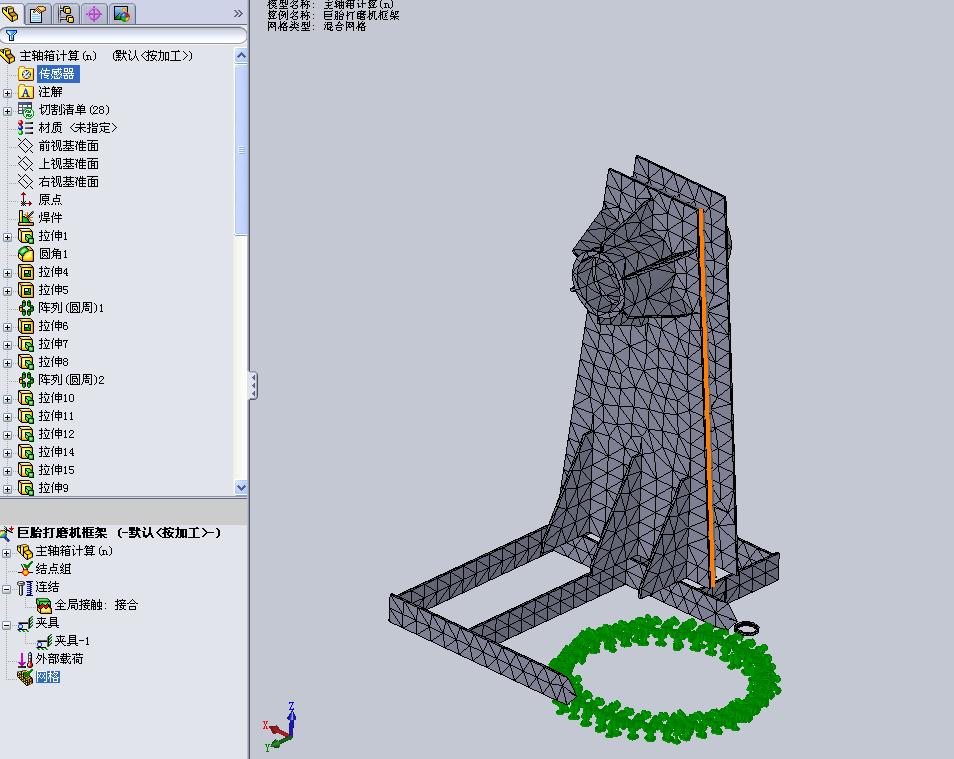Collapse the 夹具 fixtures node
The image size is (954, 759).
7,624
